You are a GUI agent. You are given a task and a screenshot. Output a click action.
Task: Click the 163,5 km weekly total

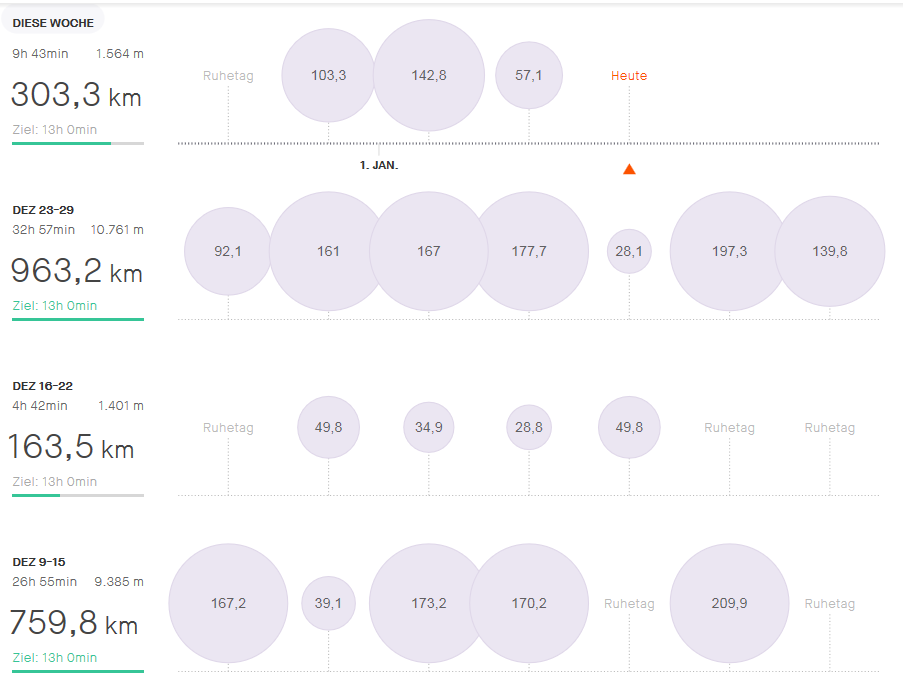(71, 448)
